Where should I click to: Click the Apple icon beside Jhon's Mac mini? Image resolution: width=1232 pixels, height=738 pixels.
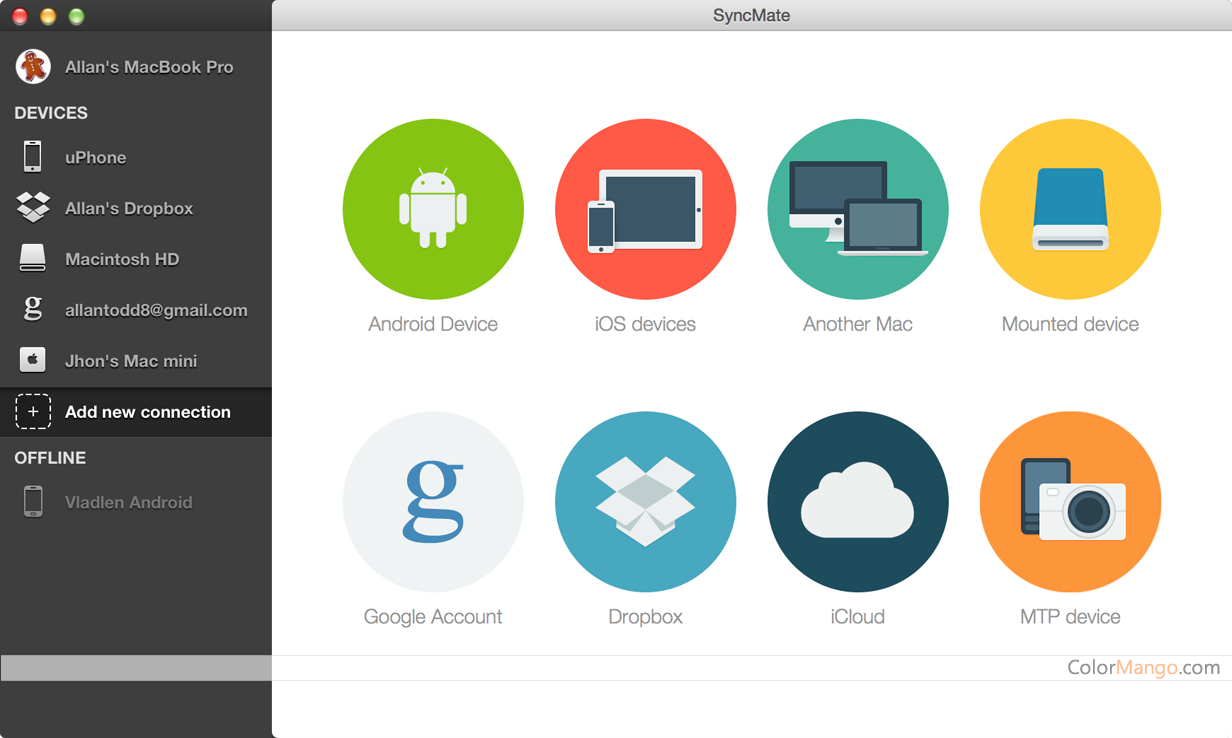point(33,360)
